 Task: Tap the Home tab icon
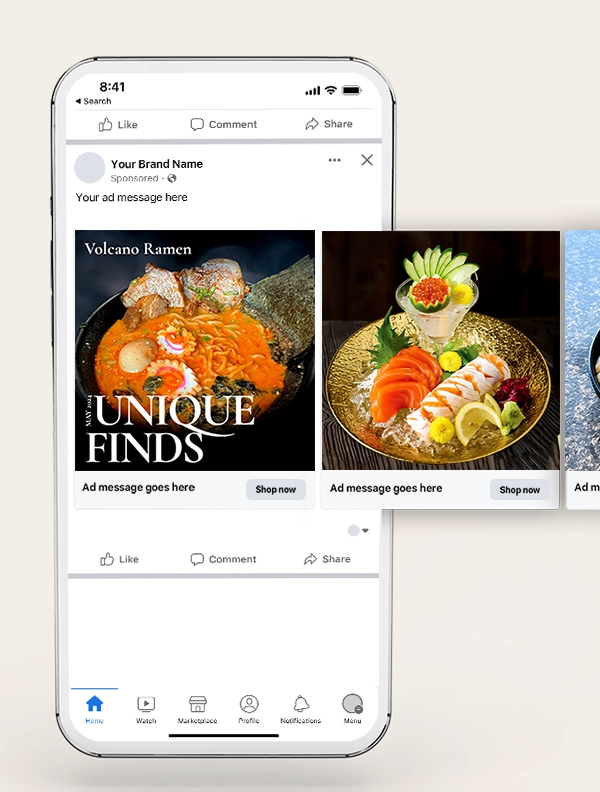(94, 703)
